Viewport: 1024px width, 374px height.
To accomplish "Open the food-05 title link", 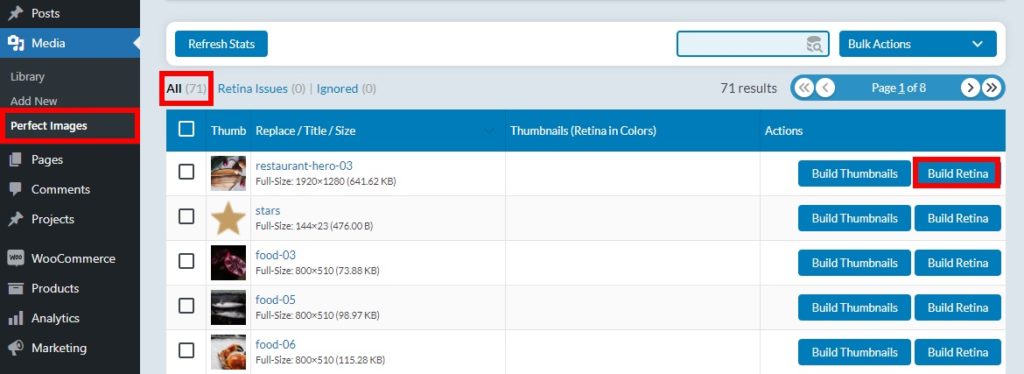I will (x=276, y=300).
